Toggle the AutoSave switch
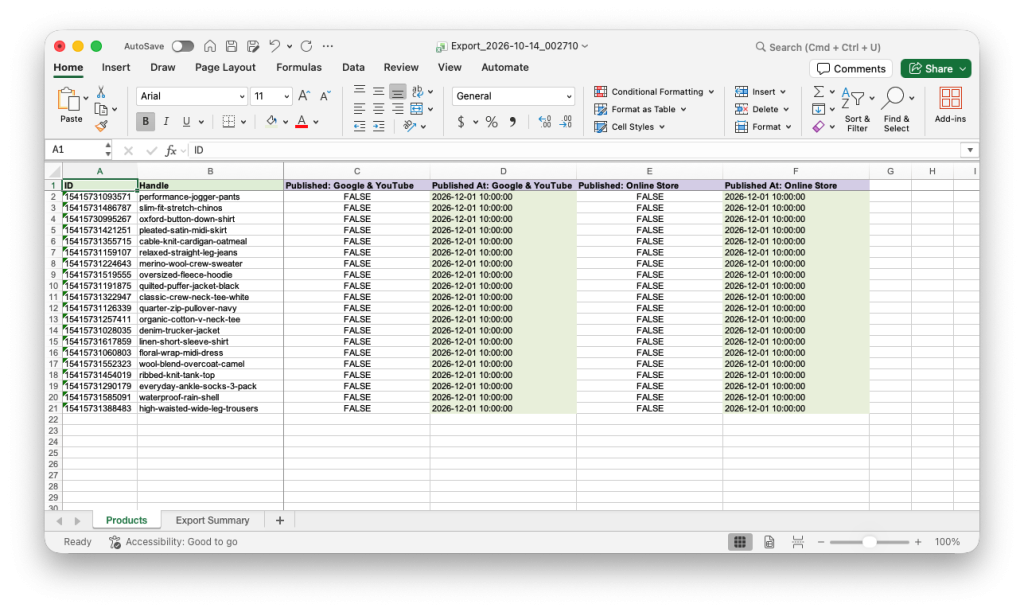This screenshot has width=1024, height=612. [183, 46]
